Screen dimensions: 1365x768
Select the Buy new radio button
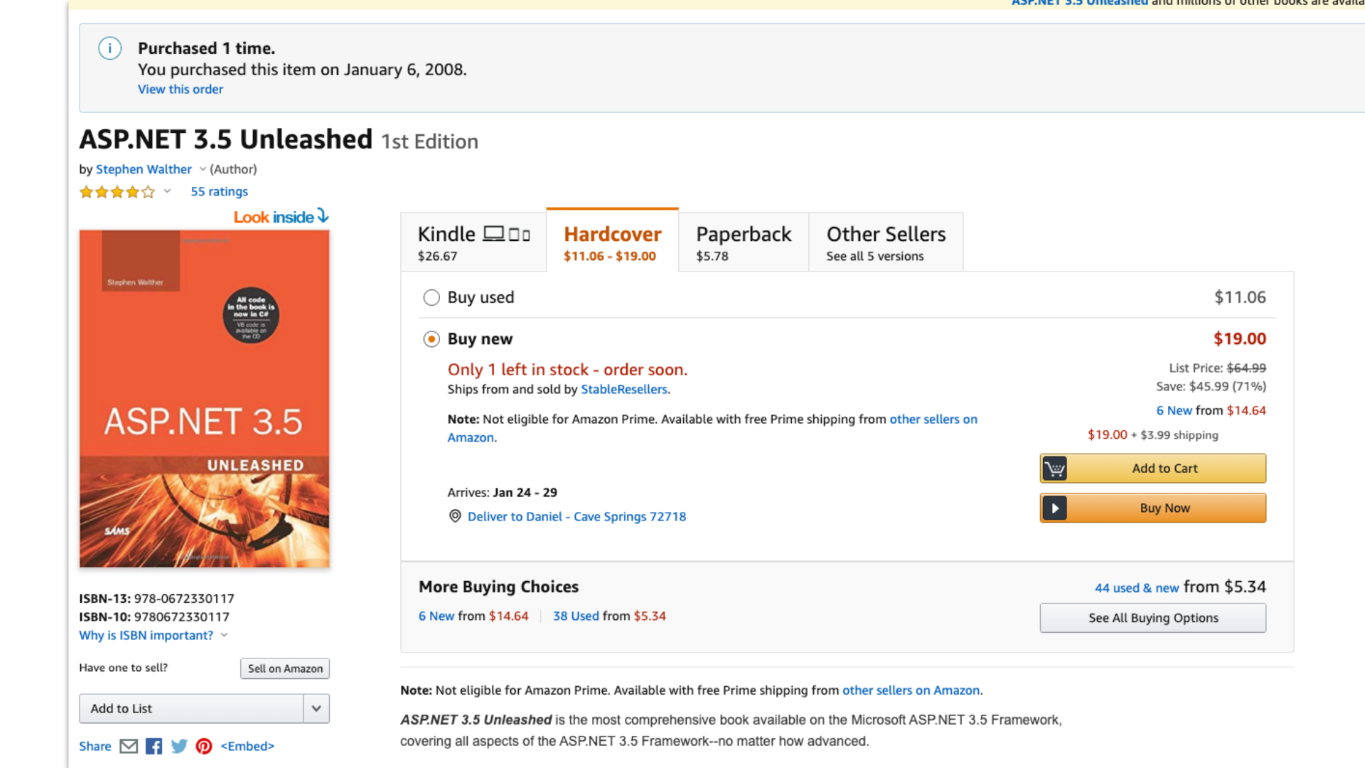click(x=431, y=339)
